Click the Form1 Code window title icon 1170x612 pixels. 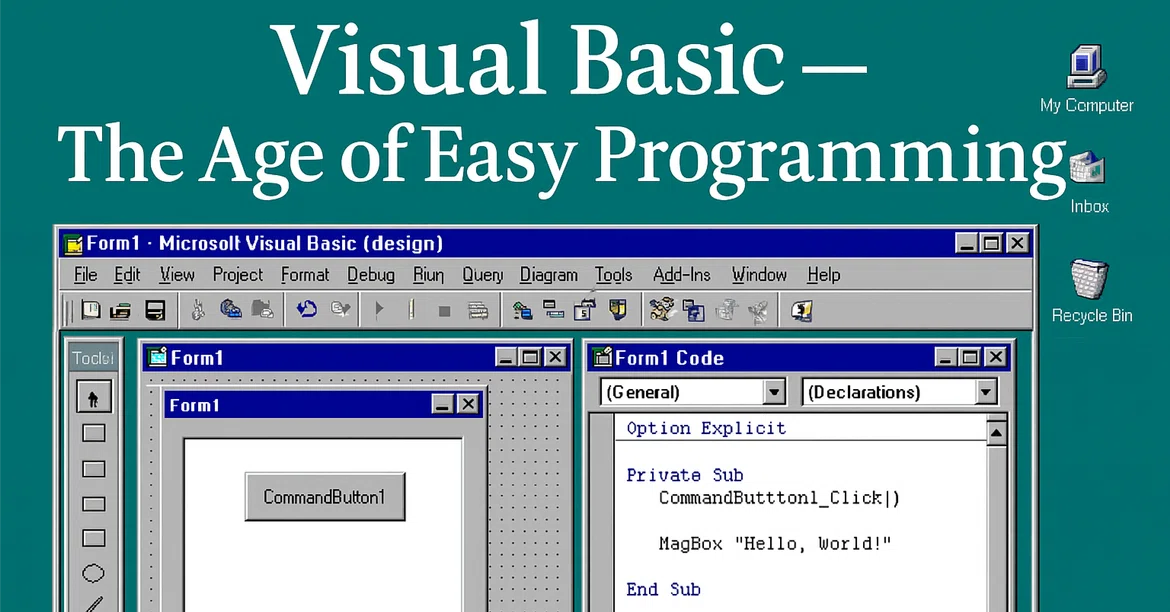coord(602,357)
